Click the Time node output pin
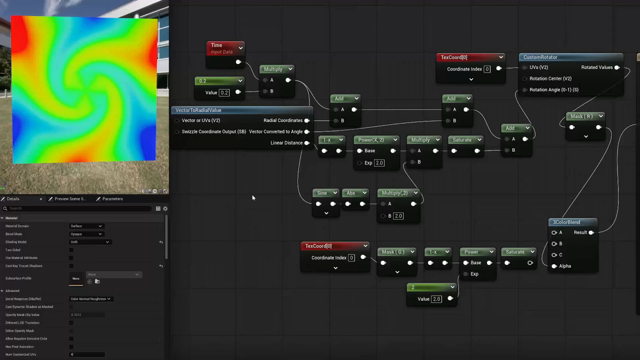The width and height of the screenshot is (640, 360). [x=238, y=62]
